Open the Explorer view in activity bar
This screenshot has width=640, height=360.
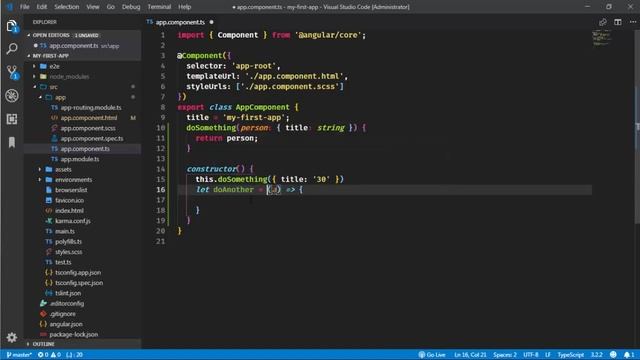pyautogui.click(x=12, y=27)
